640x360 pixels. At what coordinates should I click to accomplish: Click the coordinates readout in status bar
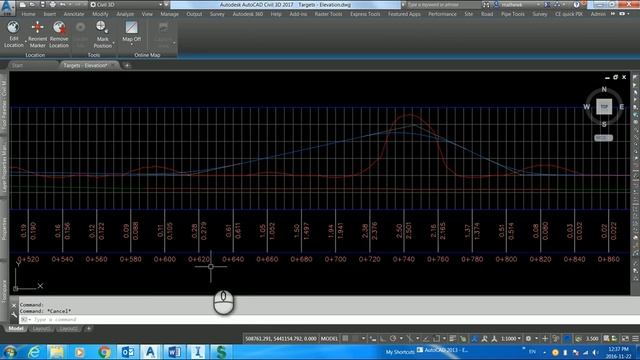(281, 338)
